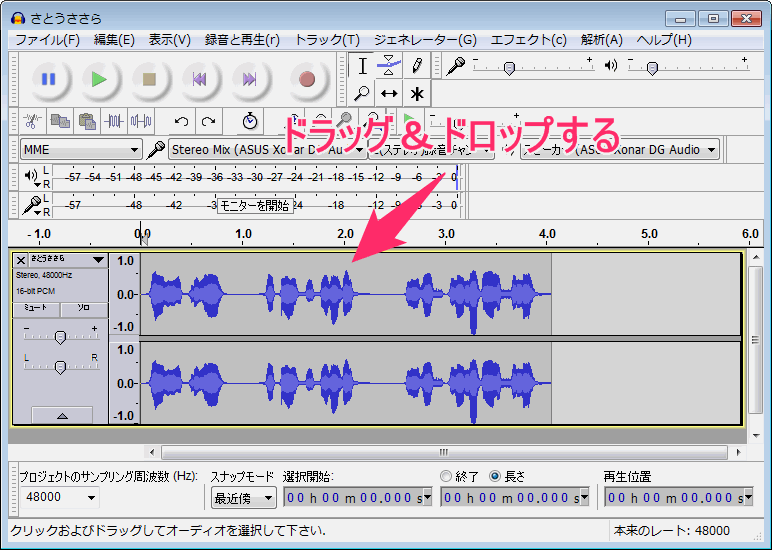Open the 録音と再生(r) menu
The height and width of the screenshot is (550, 772).
(x=242, y=40)
